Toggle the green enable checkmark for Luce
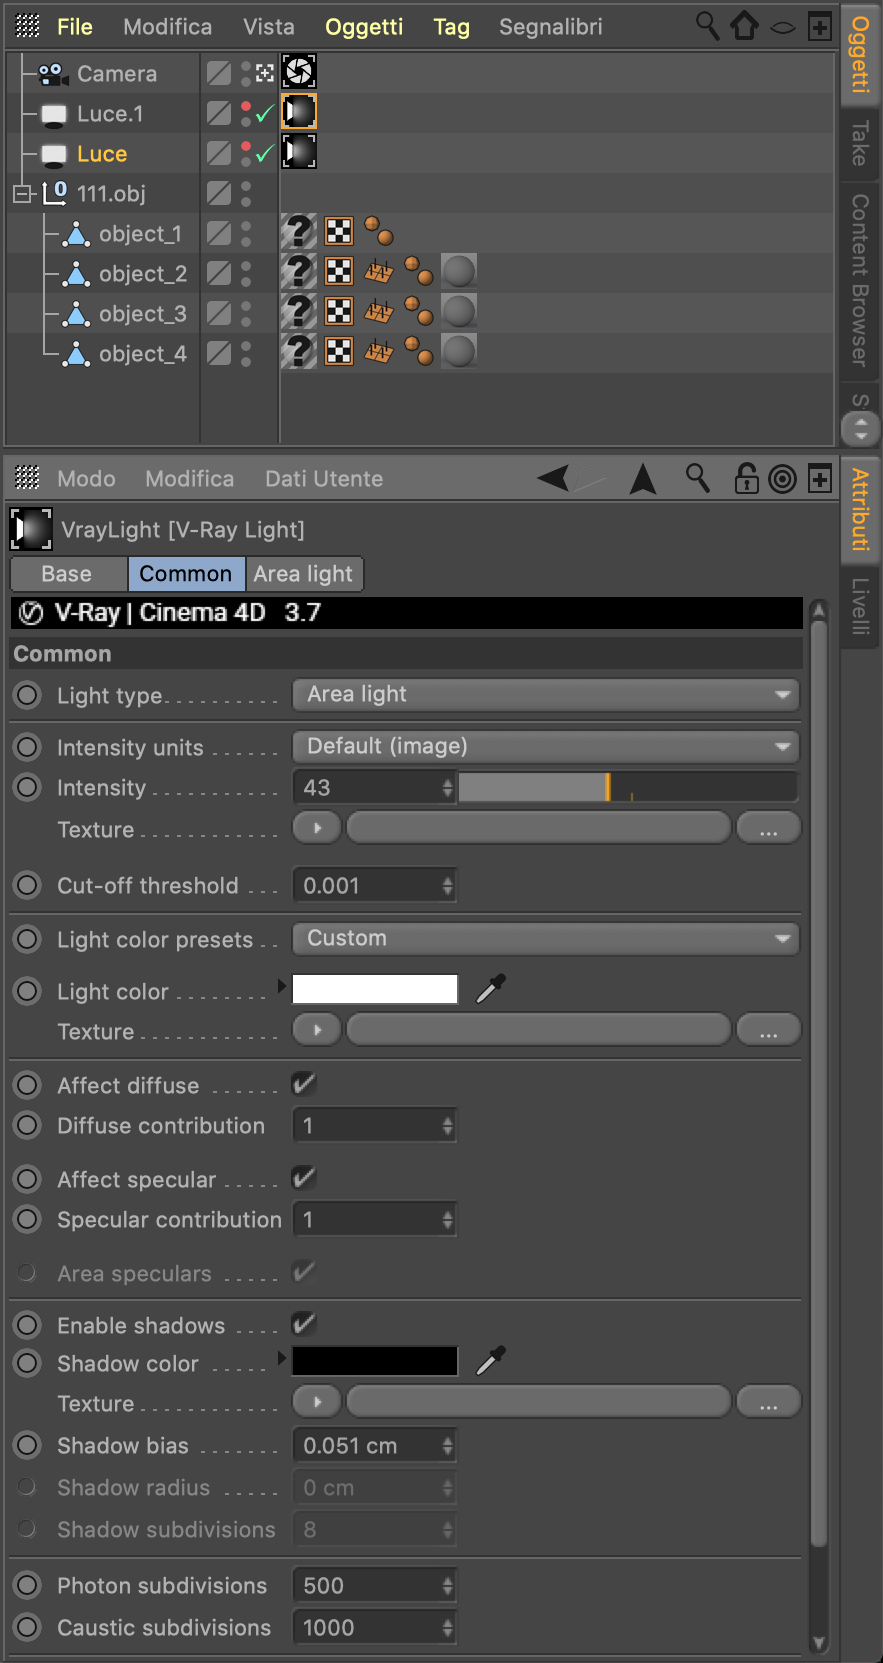Viewport: 883px width, 1663px height. tap(265, 154)
